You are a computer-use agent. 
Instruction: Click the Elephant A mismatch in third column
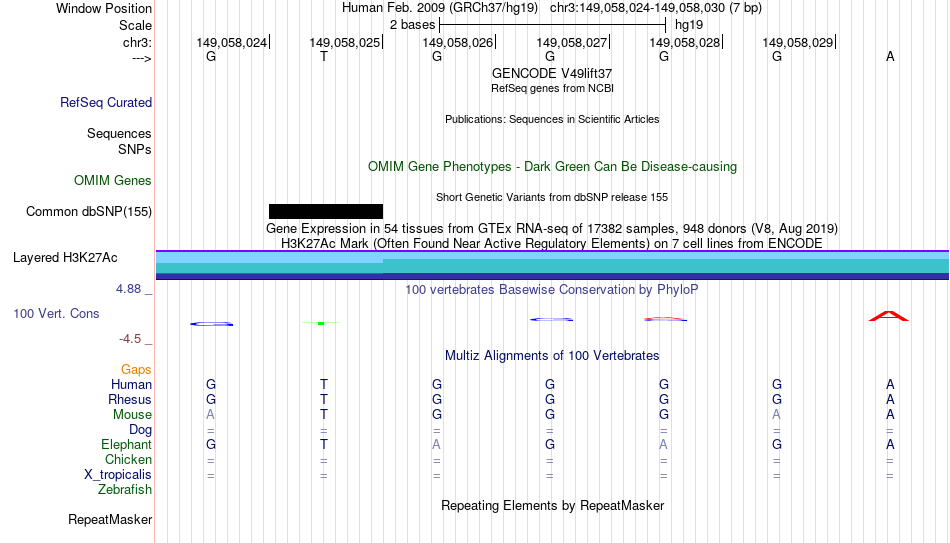[436, 444]
